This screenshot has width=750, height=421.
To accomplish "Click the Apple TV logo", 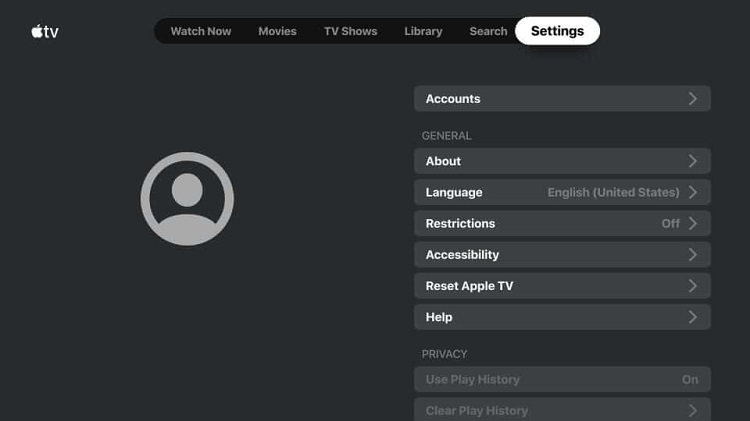I will click(45, 32).
